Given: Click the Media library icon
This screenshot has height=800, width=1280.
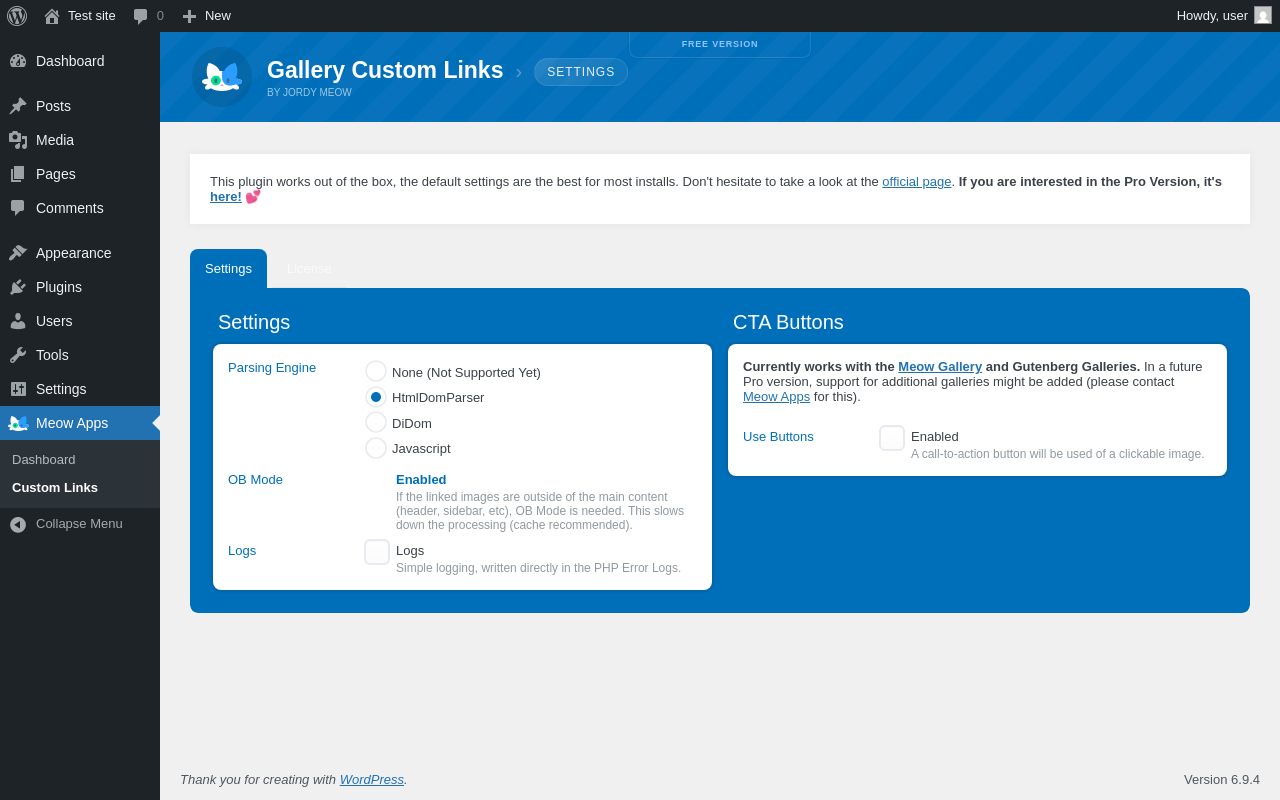Looking at the screenshot, I should coord(18,140).
